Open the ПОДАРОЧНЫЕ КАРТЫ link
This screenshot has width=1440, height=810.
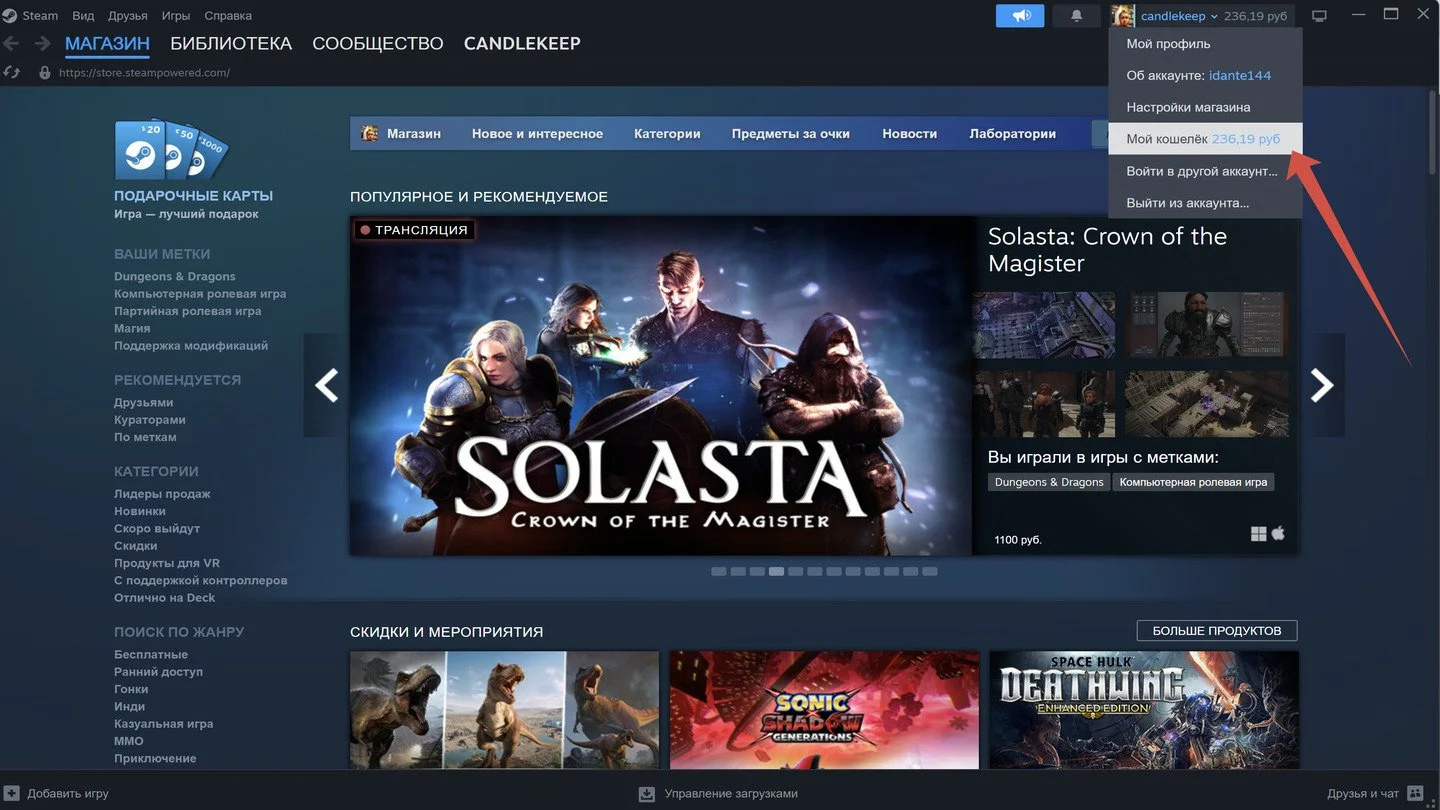pos(193,196)
